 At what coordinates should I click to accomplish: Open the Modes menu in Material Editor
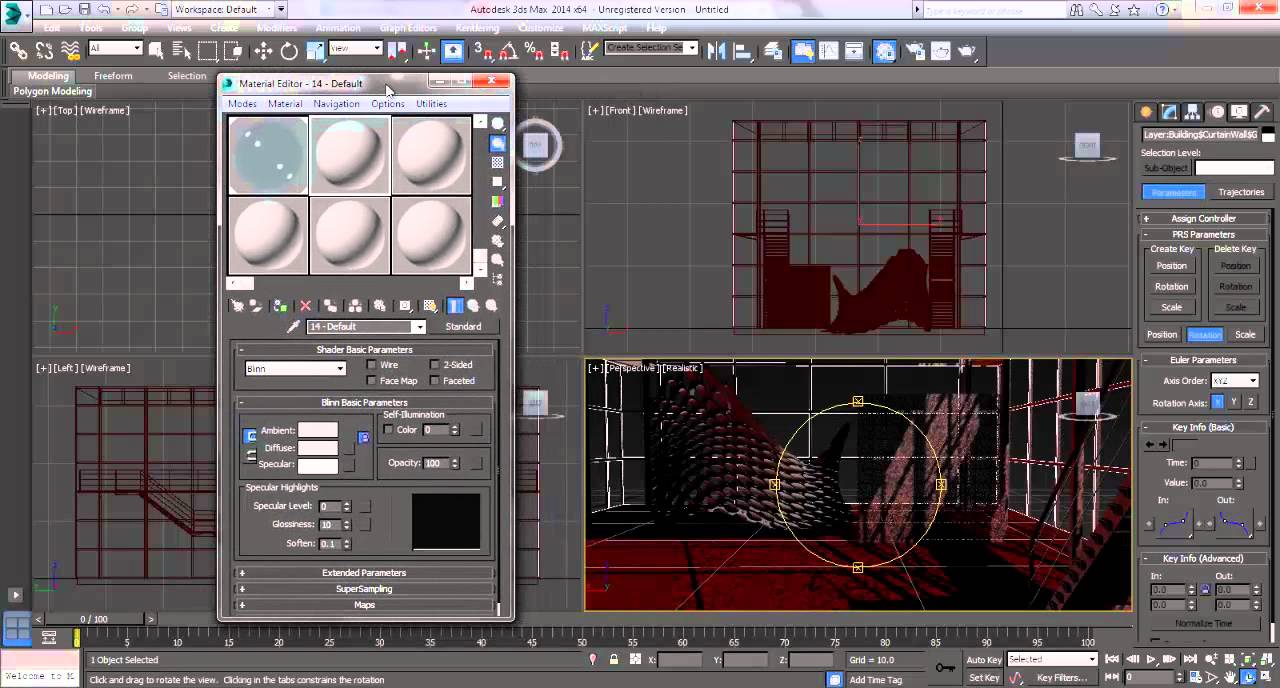(x=242, y=104)
